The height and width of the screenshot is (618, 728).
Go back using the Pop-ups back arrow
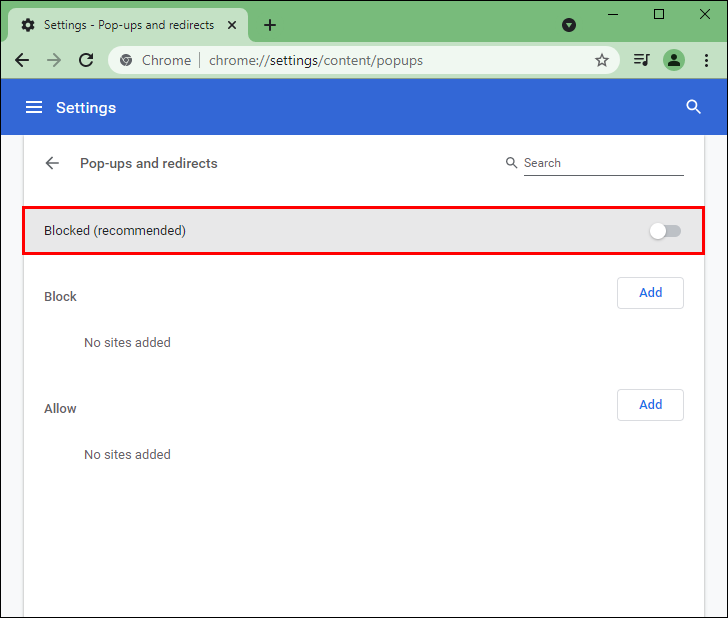point(52,163)
